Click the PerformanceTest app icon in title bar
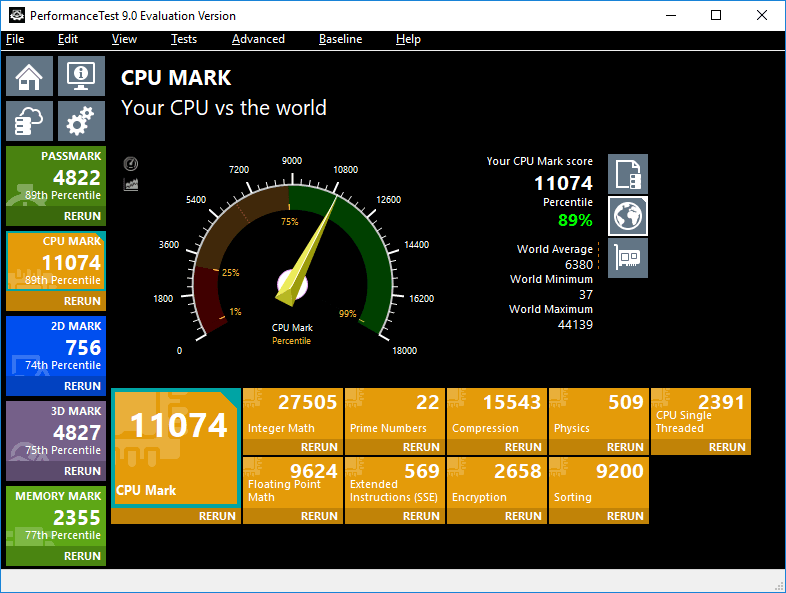 pos(17,16)
